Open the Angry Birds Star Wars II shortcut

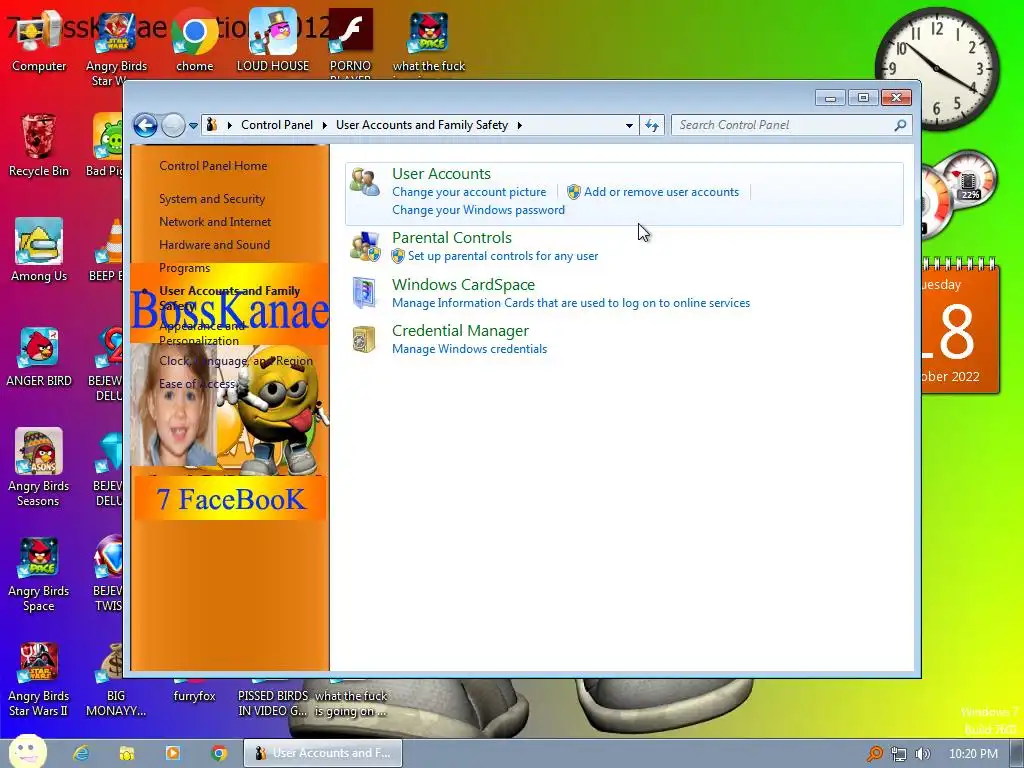tap(39, 679)
